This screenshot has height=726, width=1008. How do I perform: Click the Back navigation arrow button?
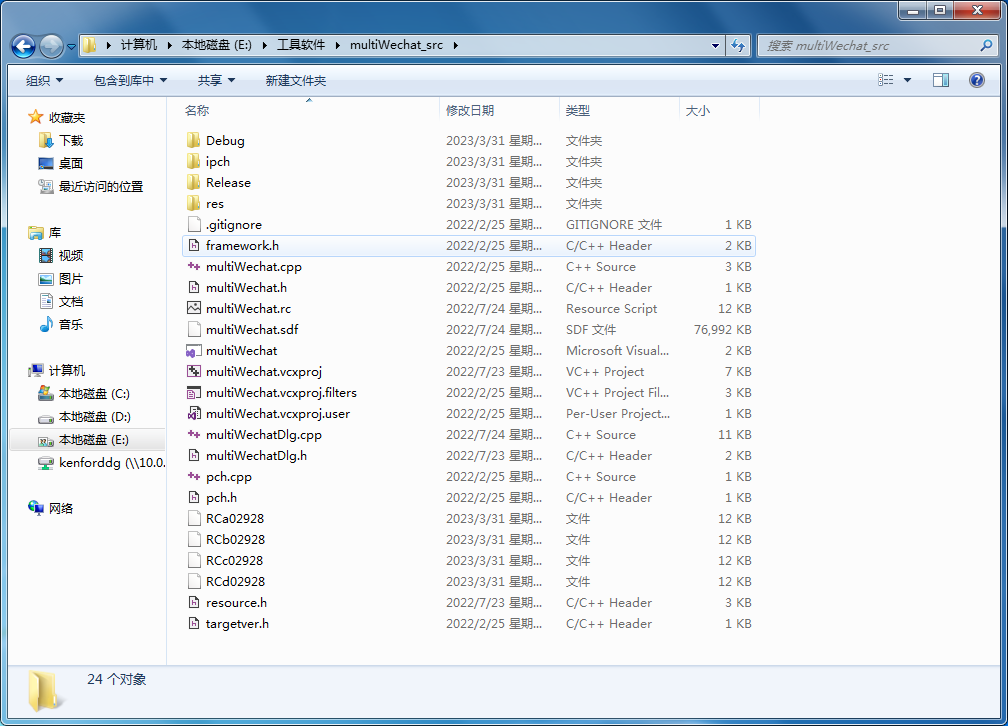coord(23,46)
